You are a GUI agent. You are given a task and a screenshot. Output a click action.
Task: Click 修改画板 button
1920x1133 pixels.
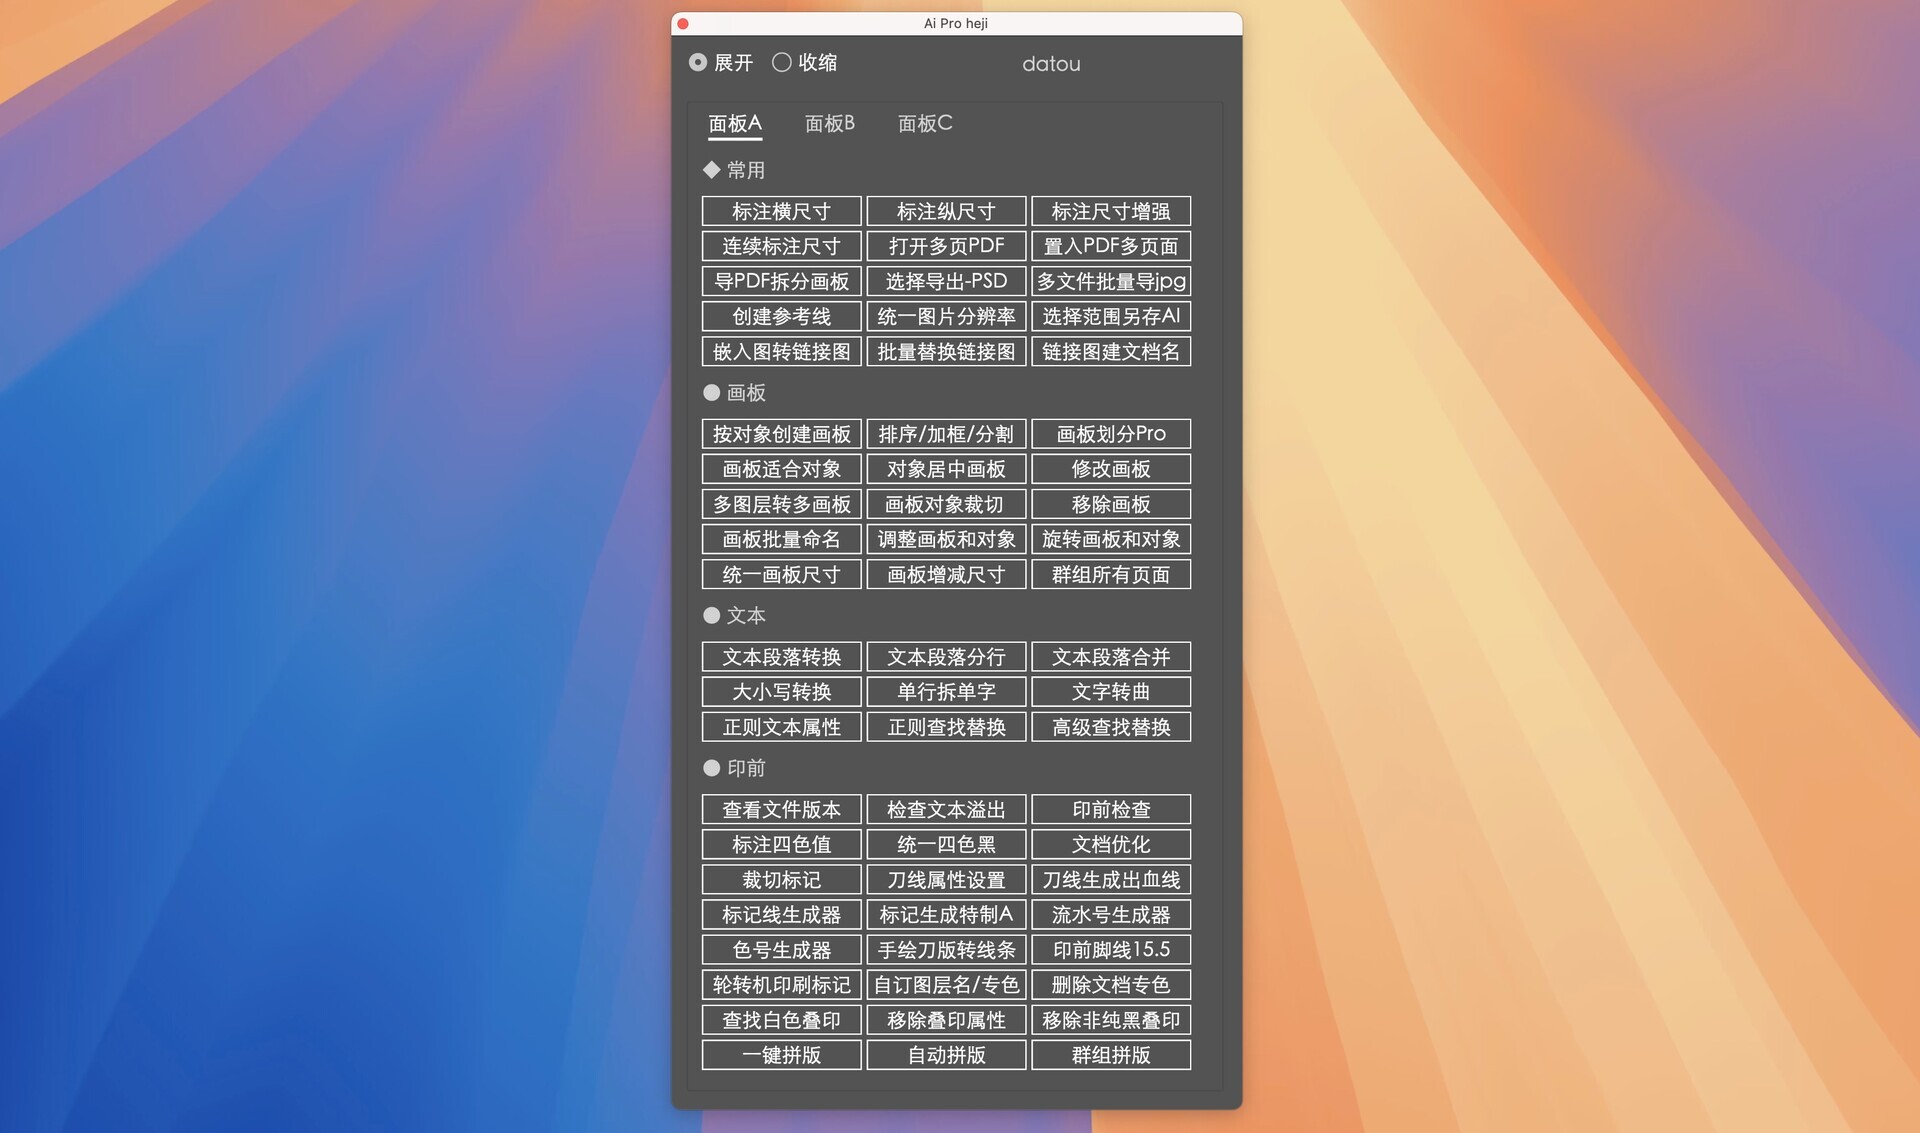click(1111, 469)
